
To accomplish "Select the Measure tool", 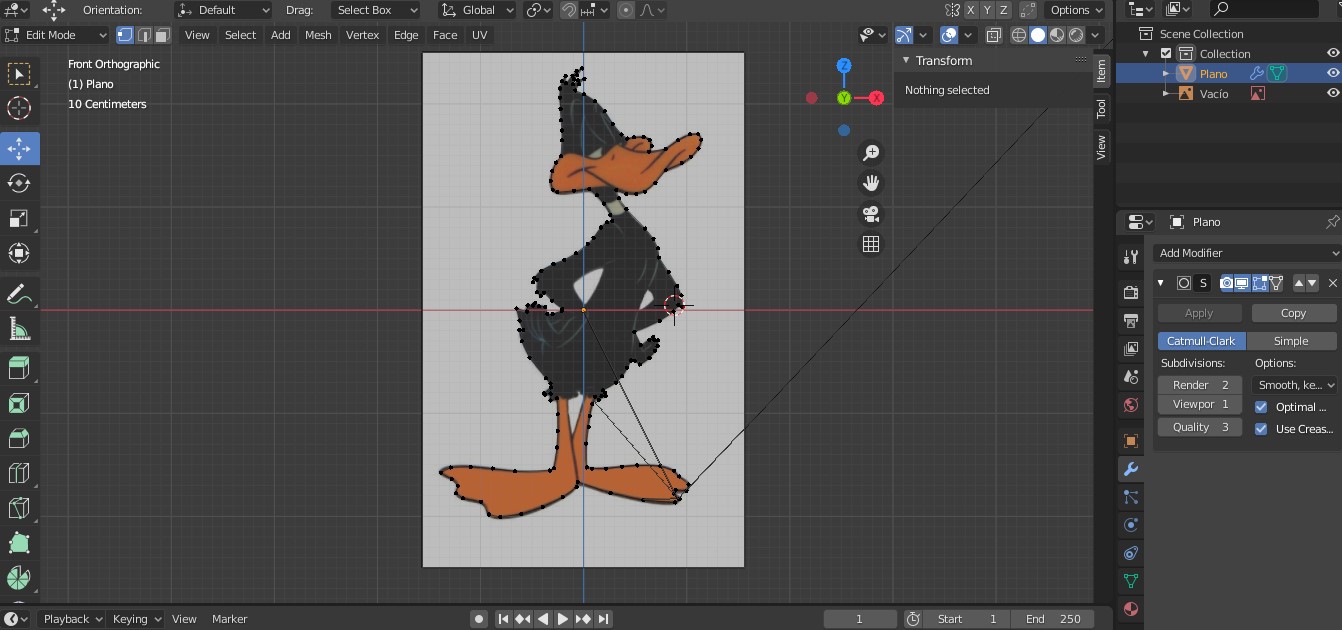I will (x=19, y=328).
